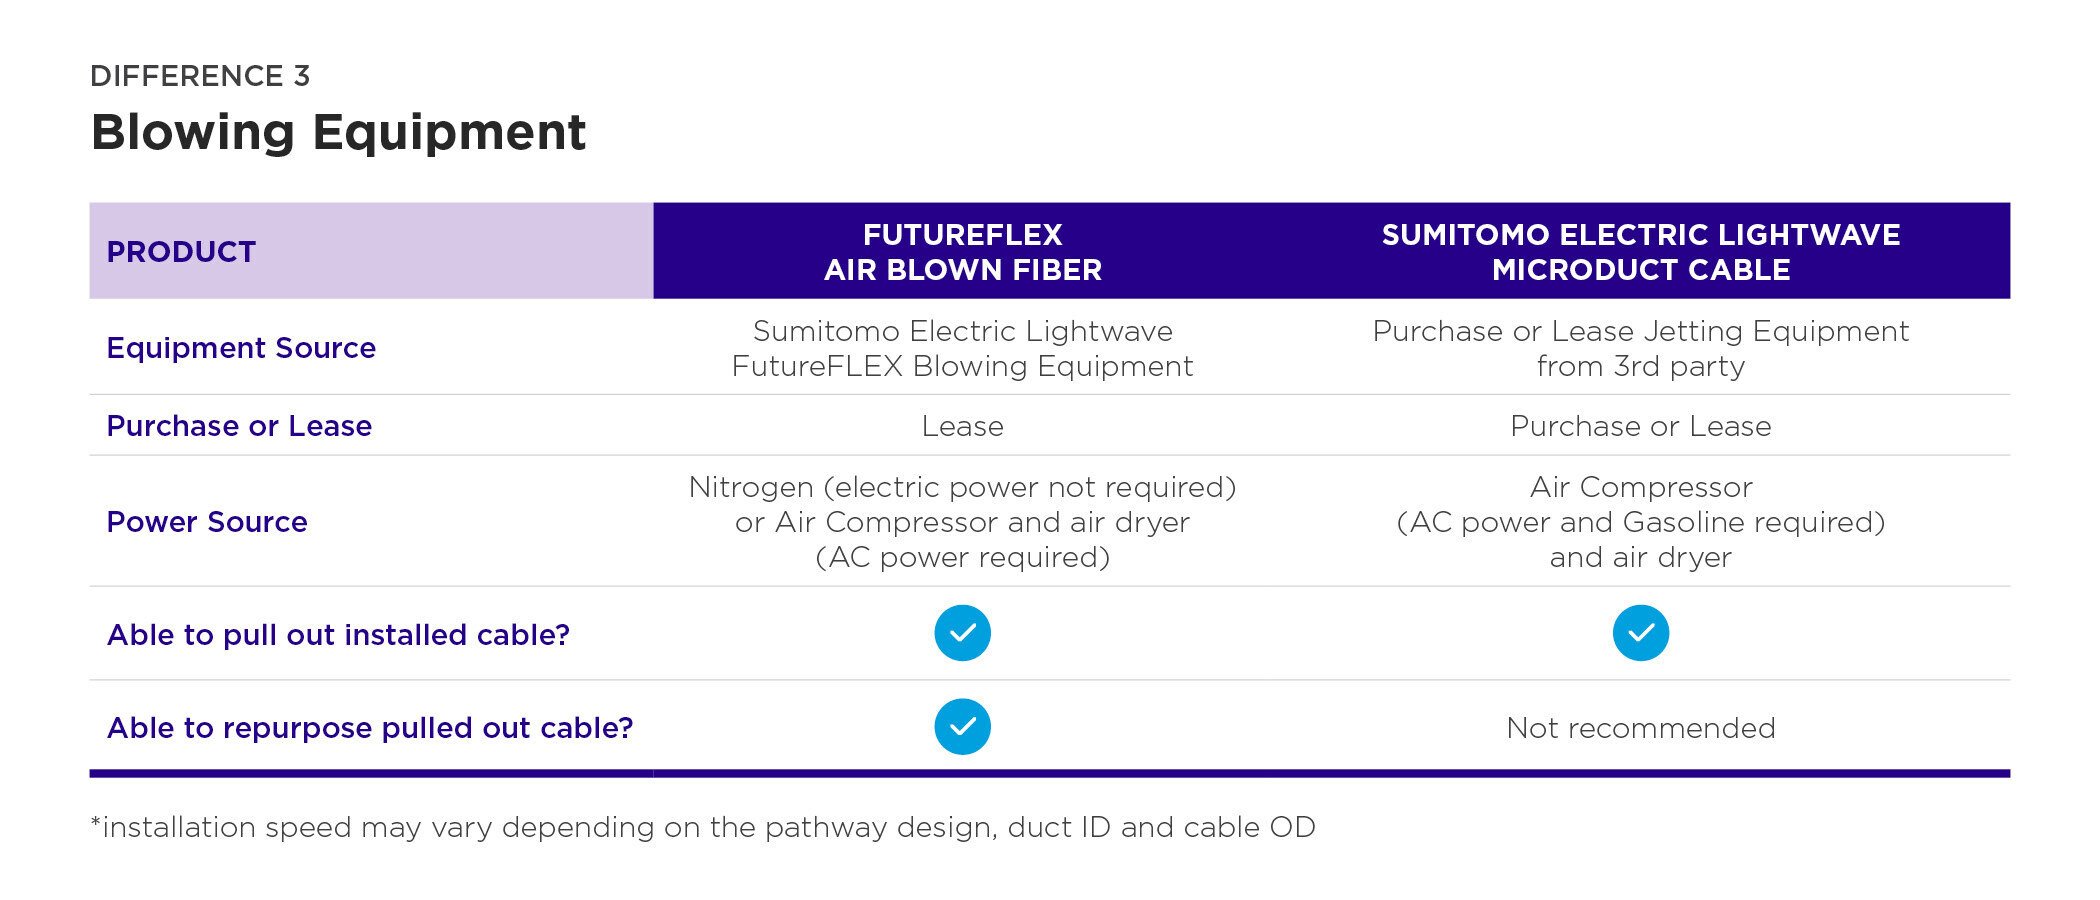2100x900 pixels.
Task: Click the FutureFLEX Air Blown Fiber column header
Action: (x=962, y=252)
